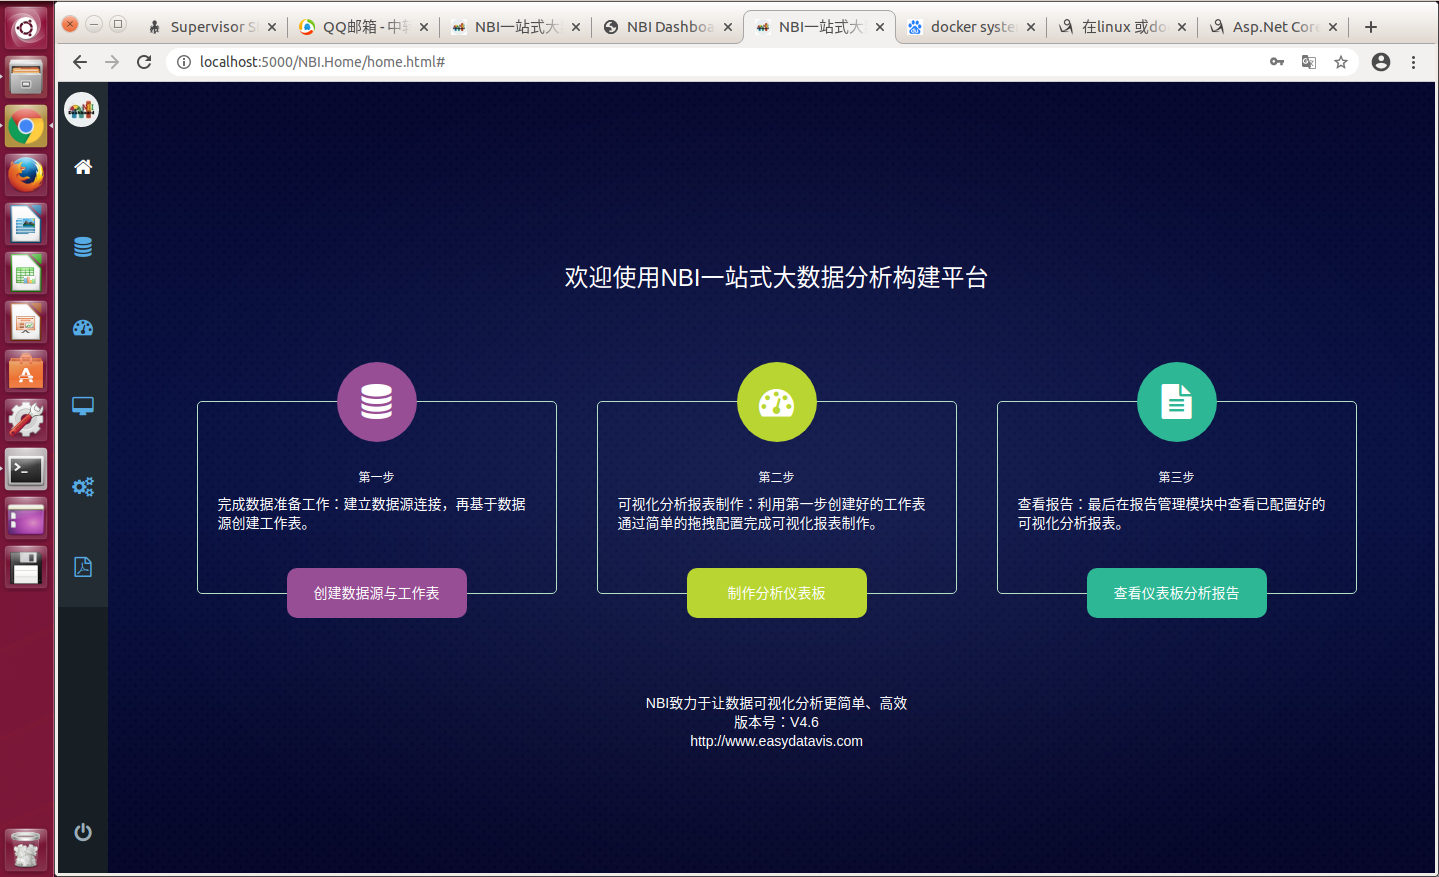Screen dimensions: 1439x877
Task: Open the PDF document sidebar icon
Action: coord(83,567)
